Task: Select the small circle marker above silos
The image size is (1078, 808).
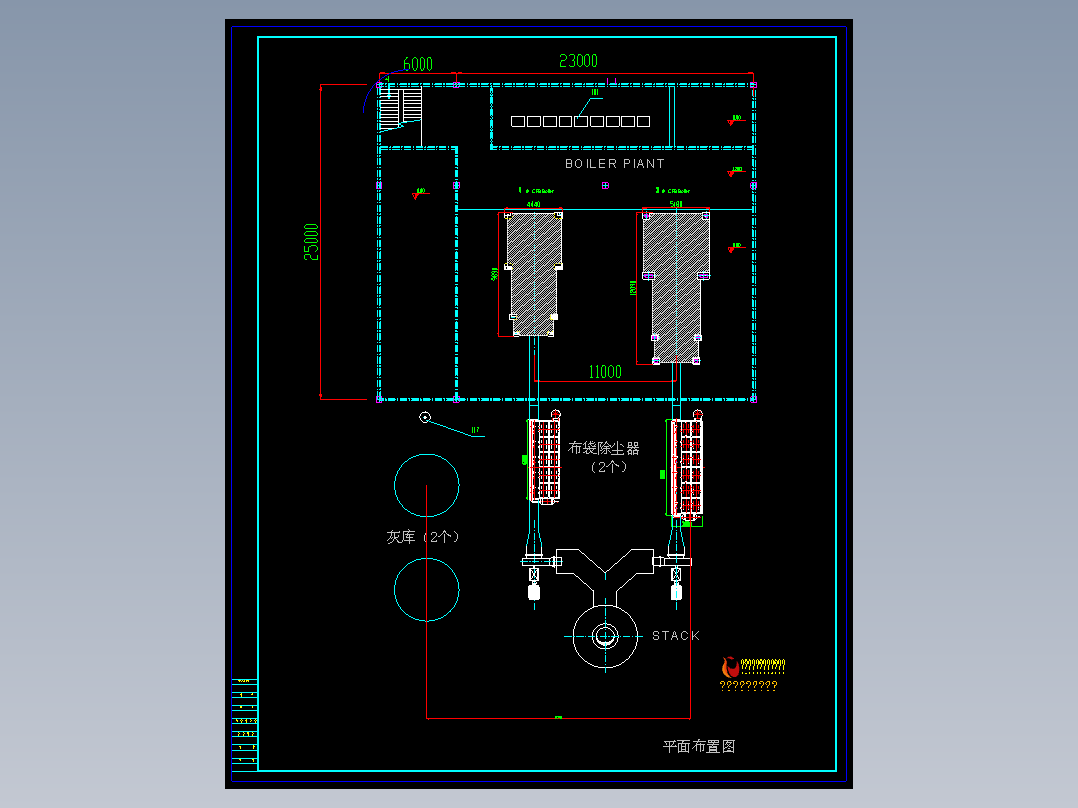Action: (425, 417)
